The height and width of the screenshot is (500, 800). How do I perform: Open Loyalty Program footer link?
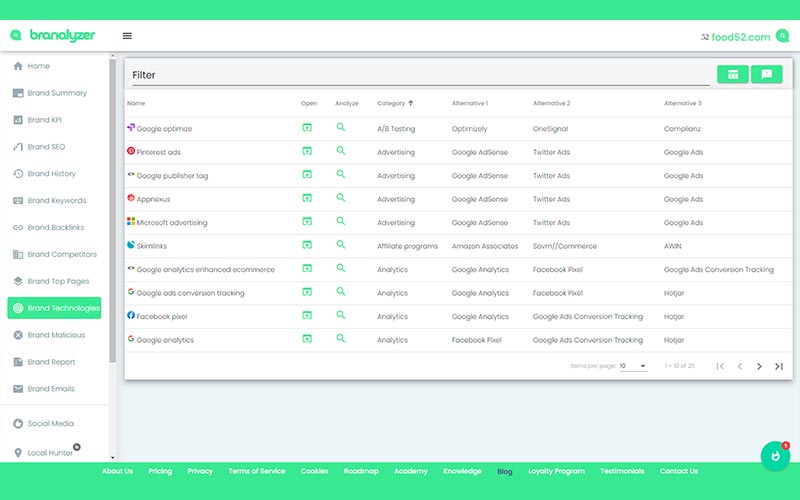pyautogui.click(x=556, y=471)
